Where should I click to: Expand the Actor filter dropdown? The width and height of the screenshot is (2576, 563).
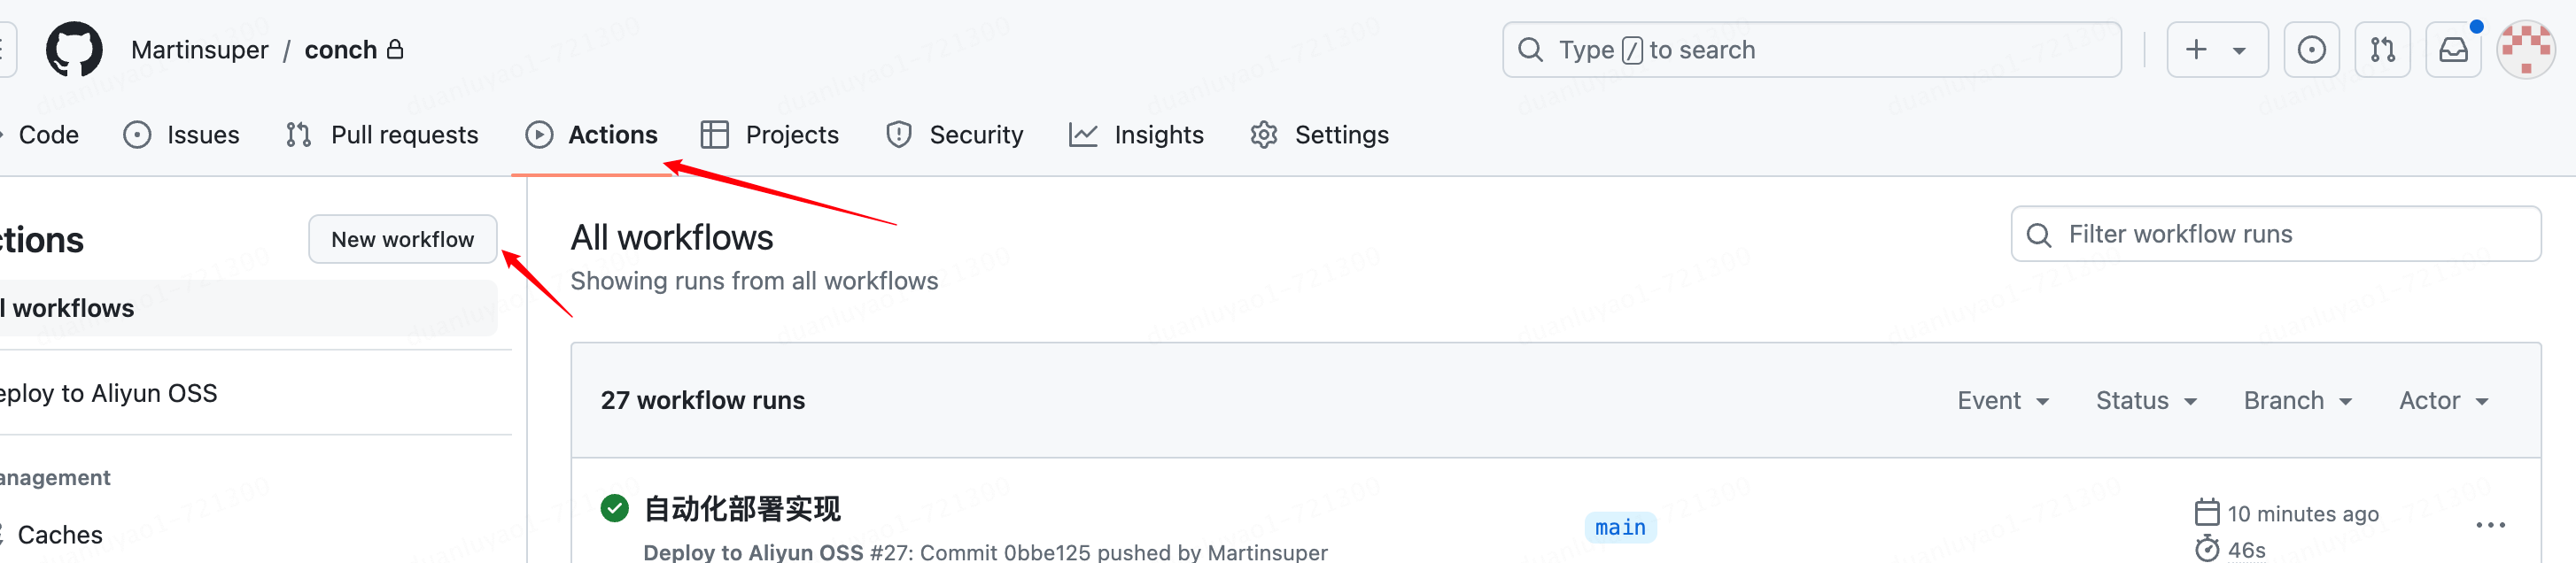2443,400
